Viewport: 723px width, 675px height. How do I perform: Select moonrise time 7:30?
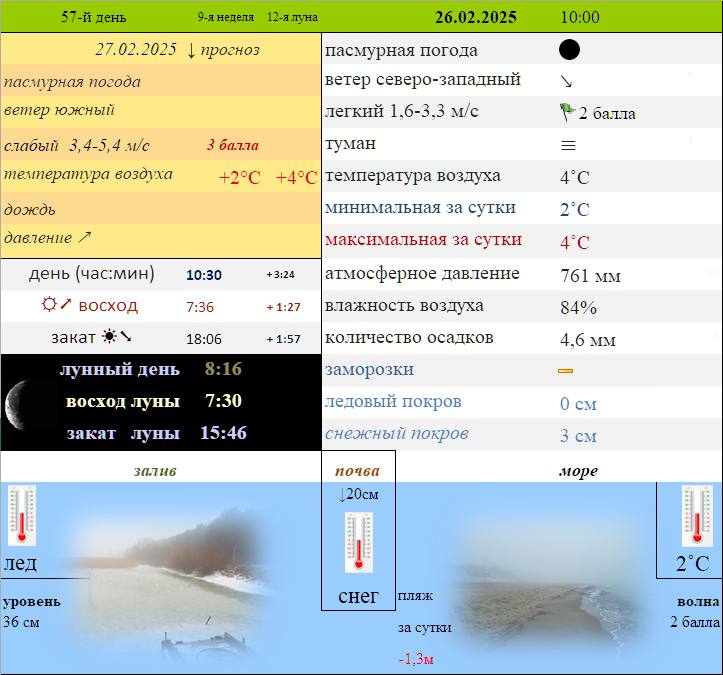pyautogui.click(x=223, y=401)
